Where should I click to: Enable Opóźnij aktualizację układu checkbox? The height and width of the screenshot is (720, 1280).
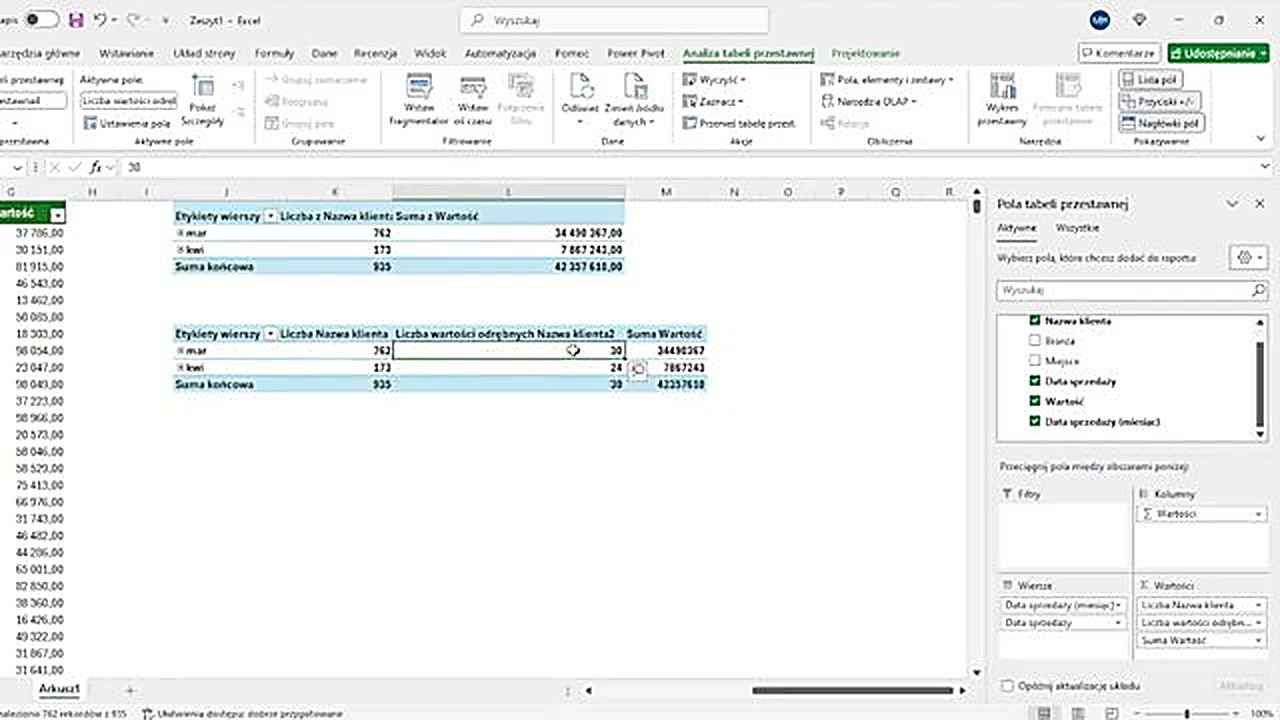[1007, 686]
